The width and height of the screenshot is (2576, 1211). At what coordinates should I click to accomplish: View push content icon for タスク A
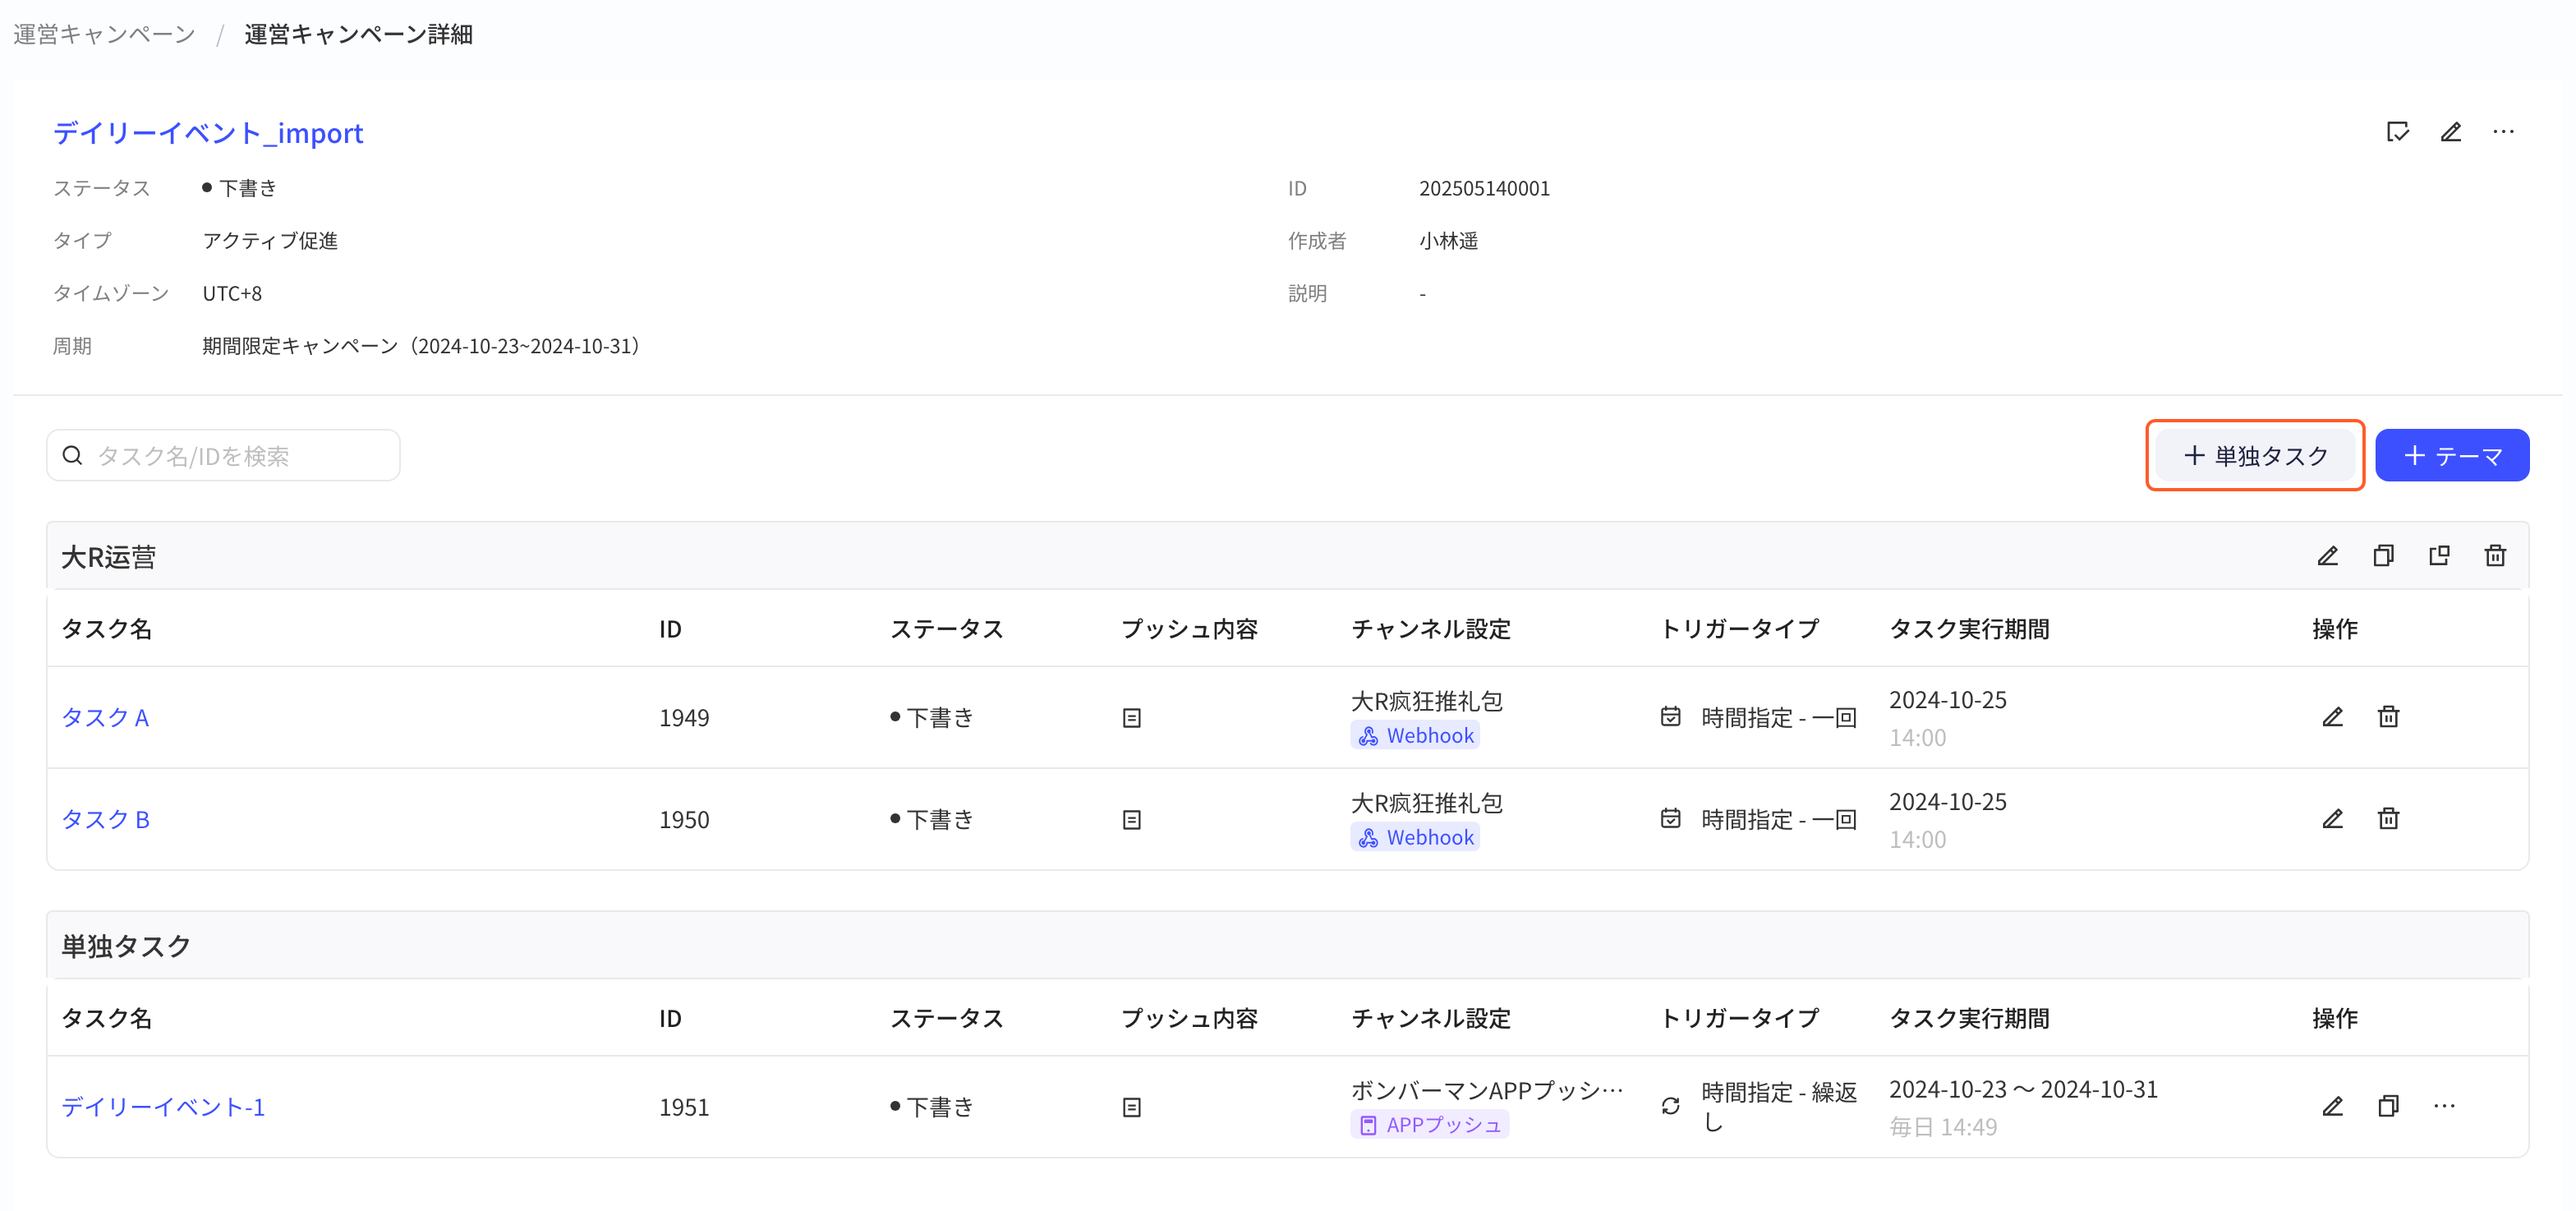coord(1132,718)
